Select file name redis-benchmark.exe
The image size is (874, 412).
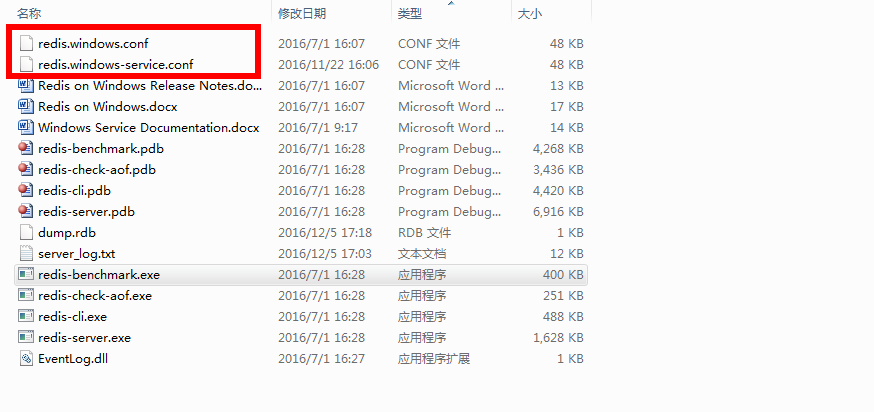point(99,275)
